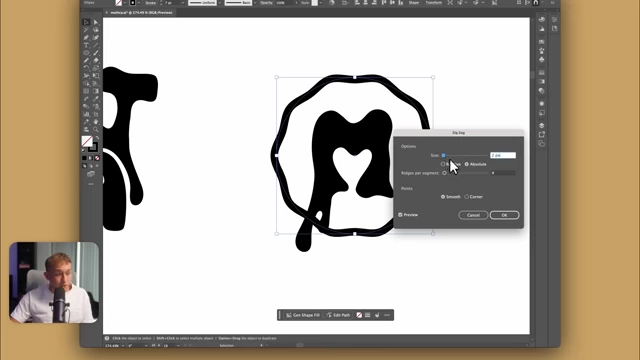Click Edit Path in contextual bar

(338, 315)
